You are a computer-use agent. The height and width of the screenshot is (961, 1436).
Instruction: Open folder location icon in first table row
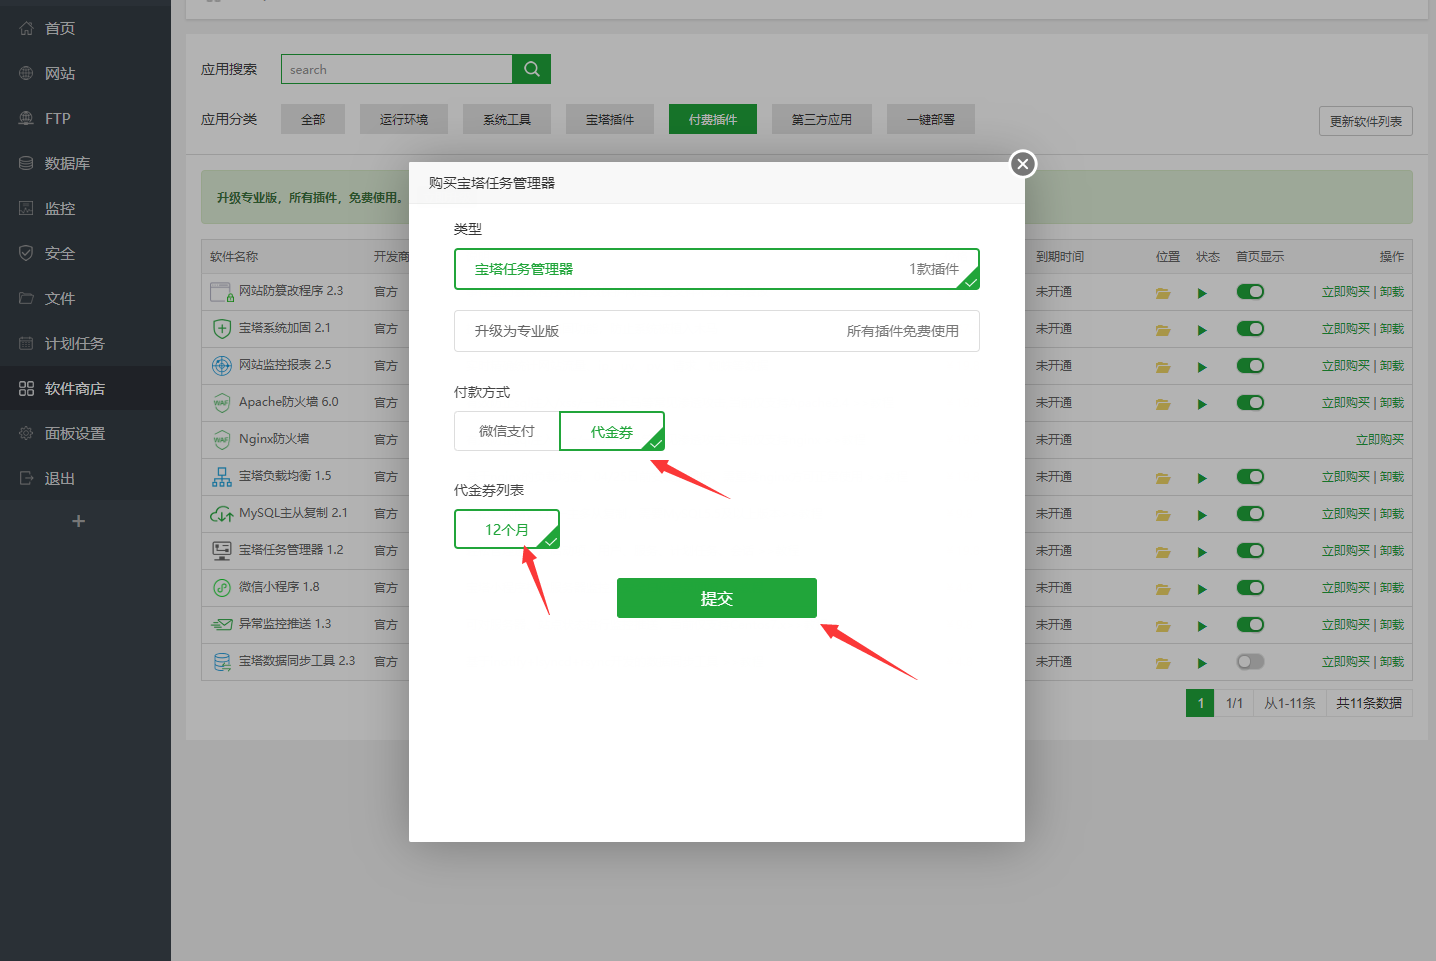[1163, 293]
